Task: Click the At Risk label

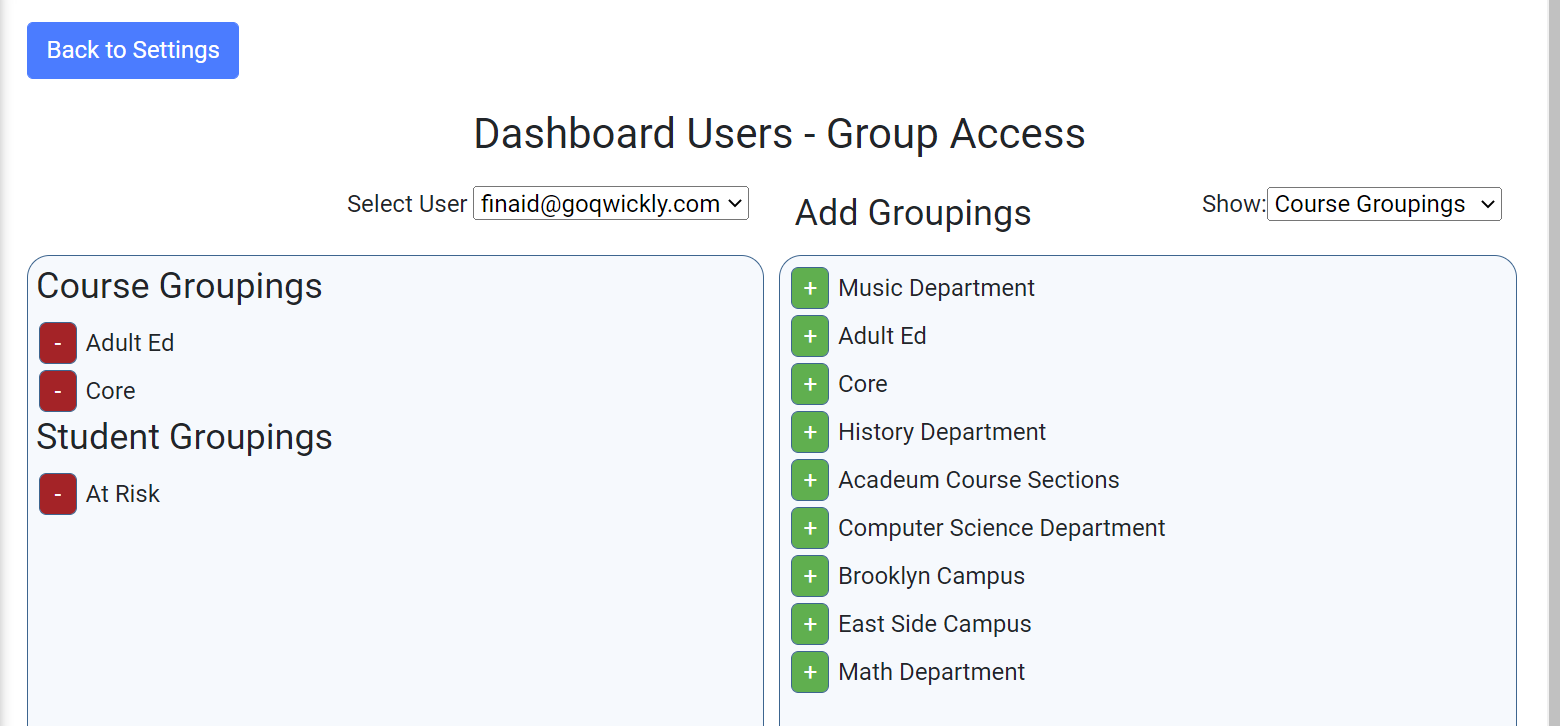Action: click(123, 494)
